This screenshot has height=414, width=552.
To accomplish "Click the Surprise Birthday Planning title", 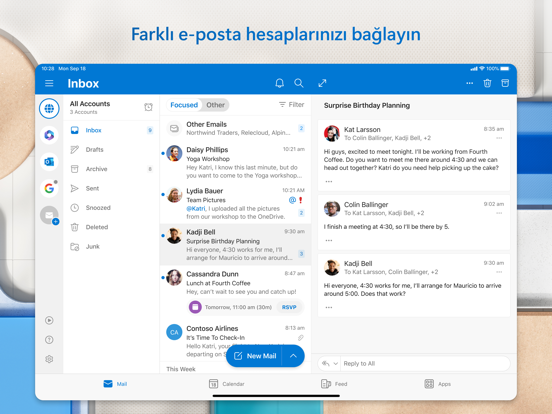I will 367,105.
